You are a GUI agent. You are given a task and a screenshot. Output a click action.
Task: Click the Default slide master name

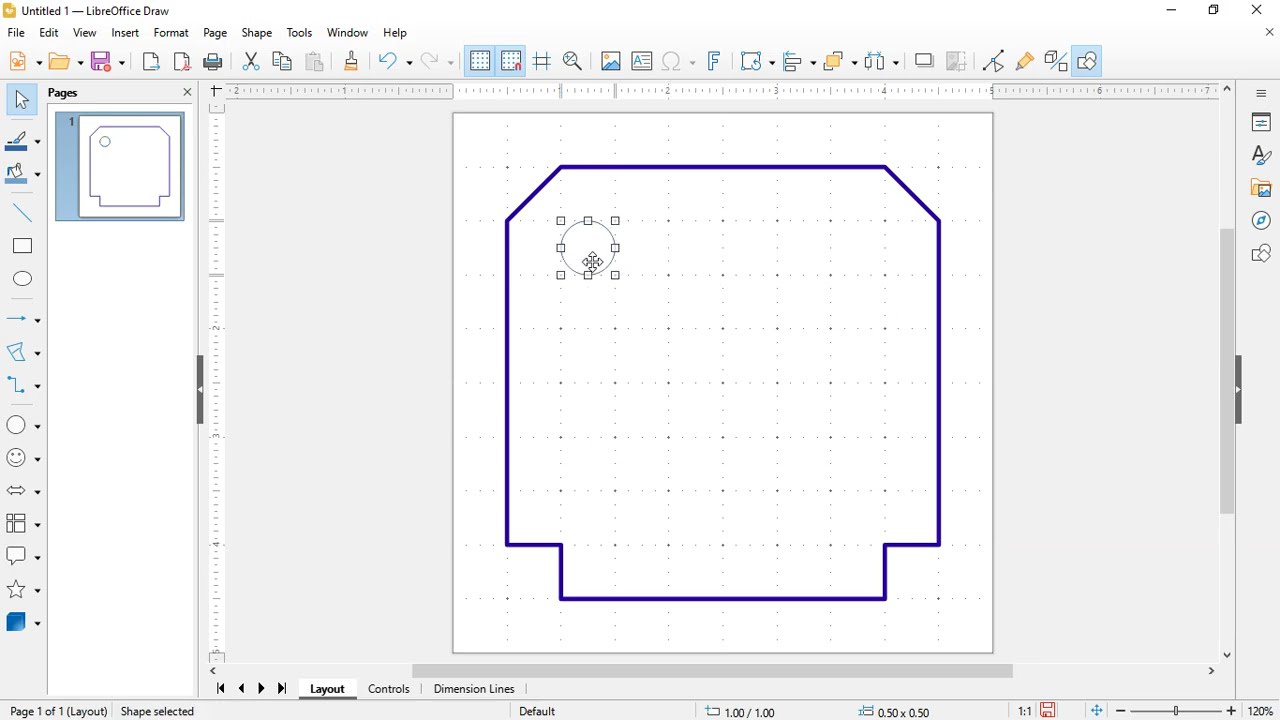pyautogui.click(x=538, y=712)
